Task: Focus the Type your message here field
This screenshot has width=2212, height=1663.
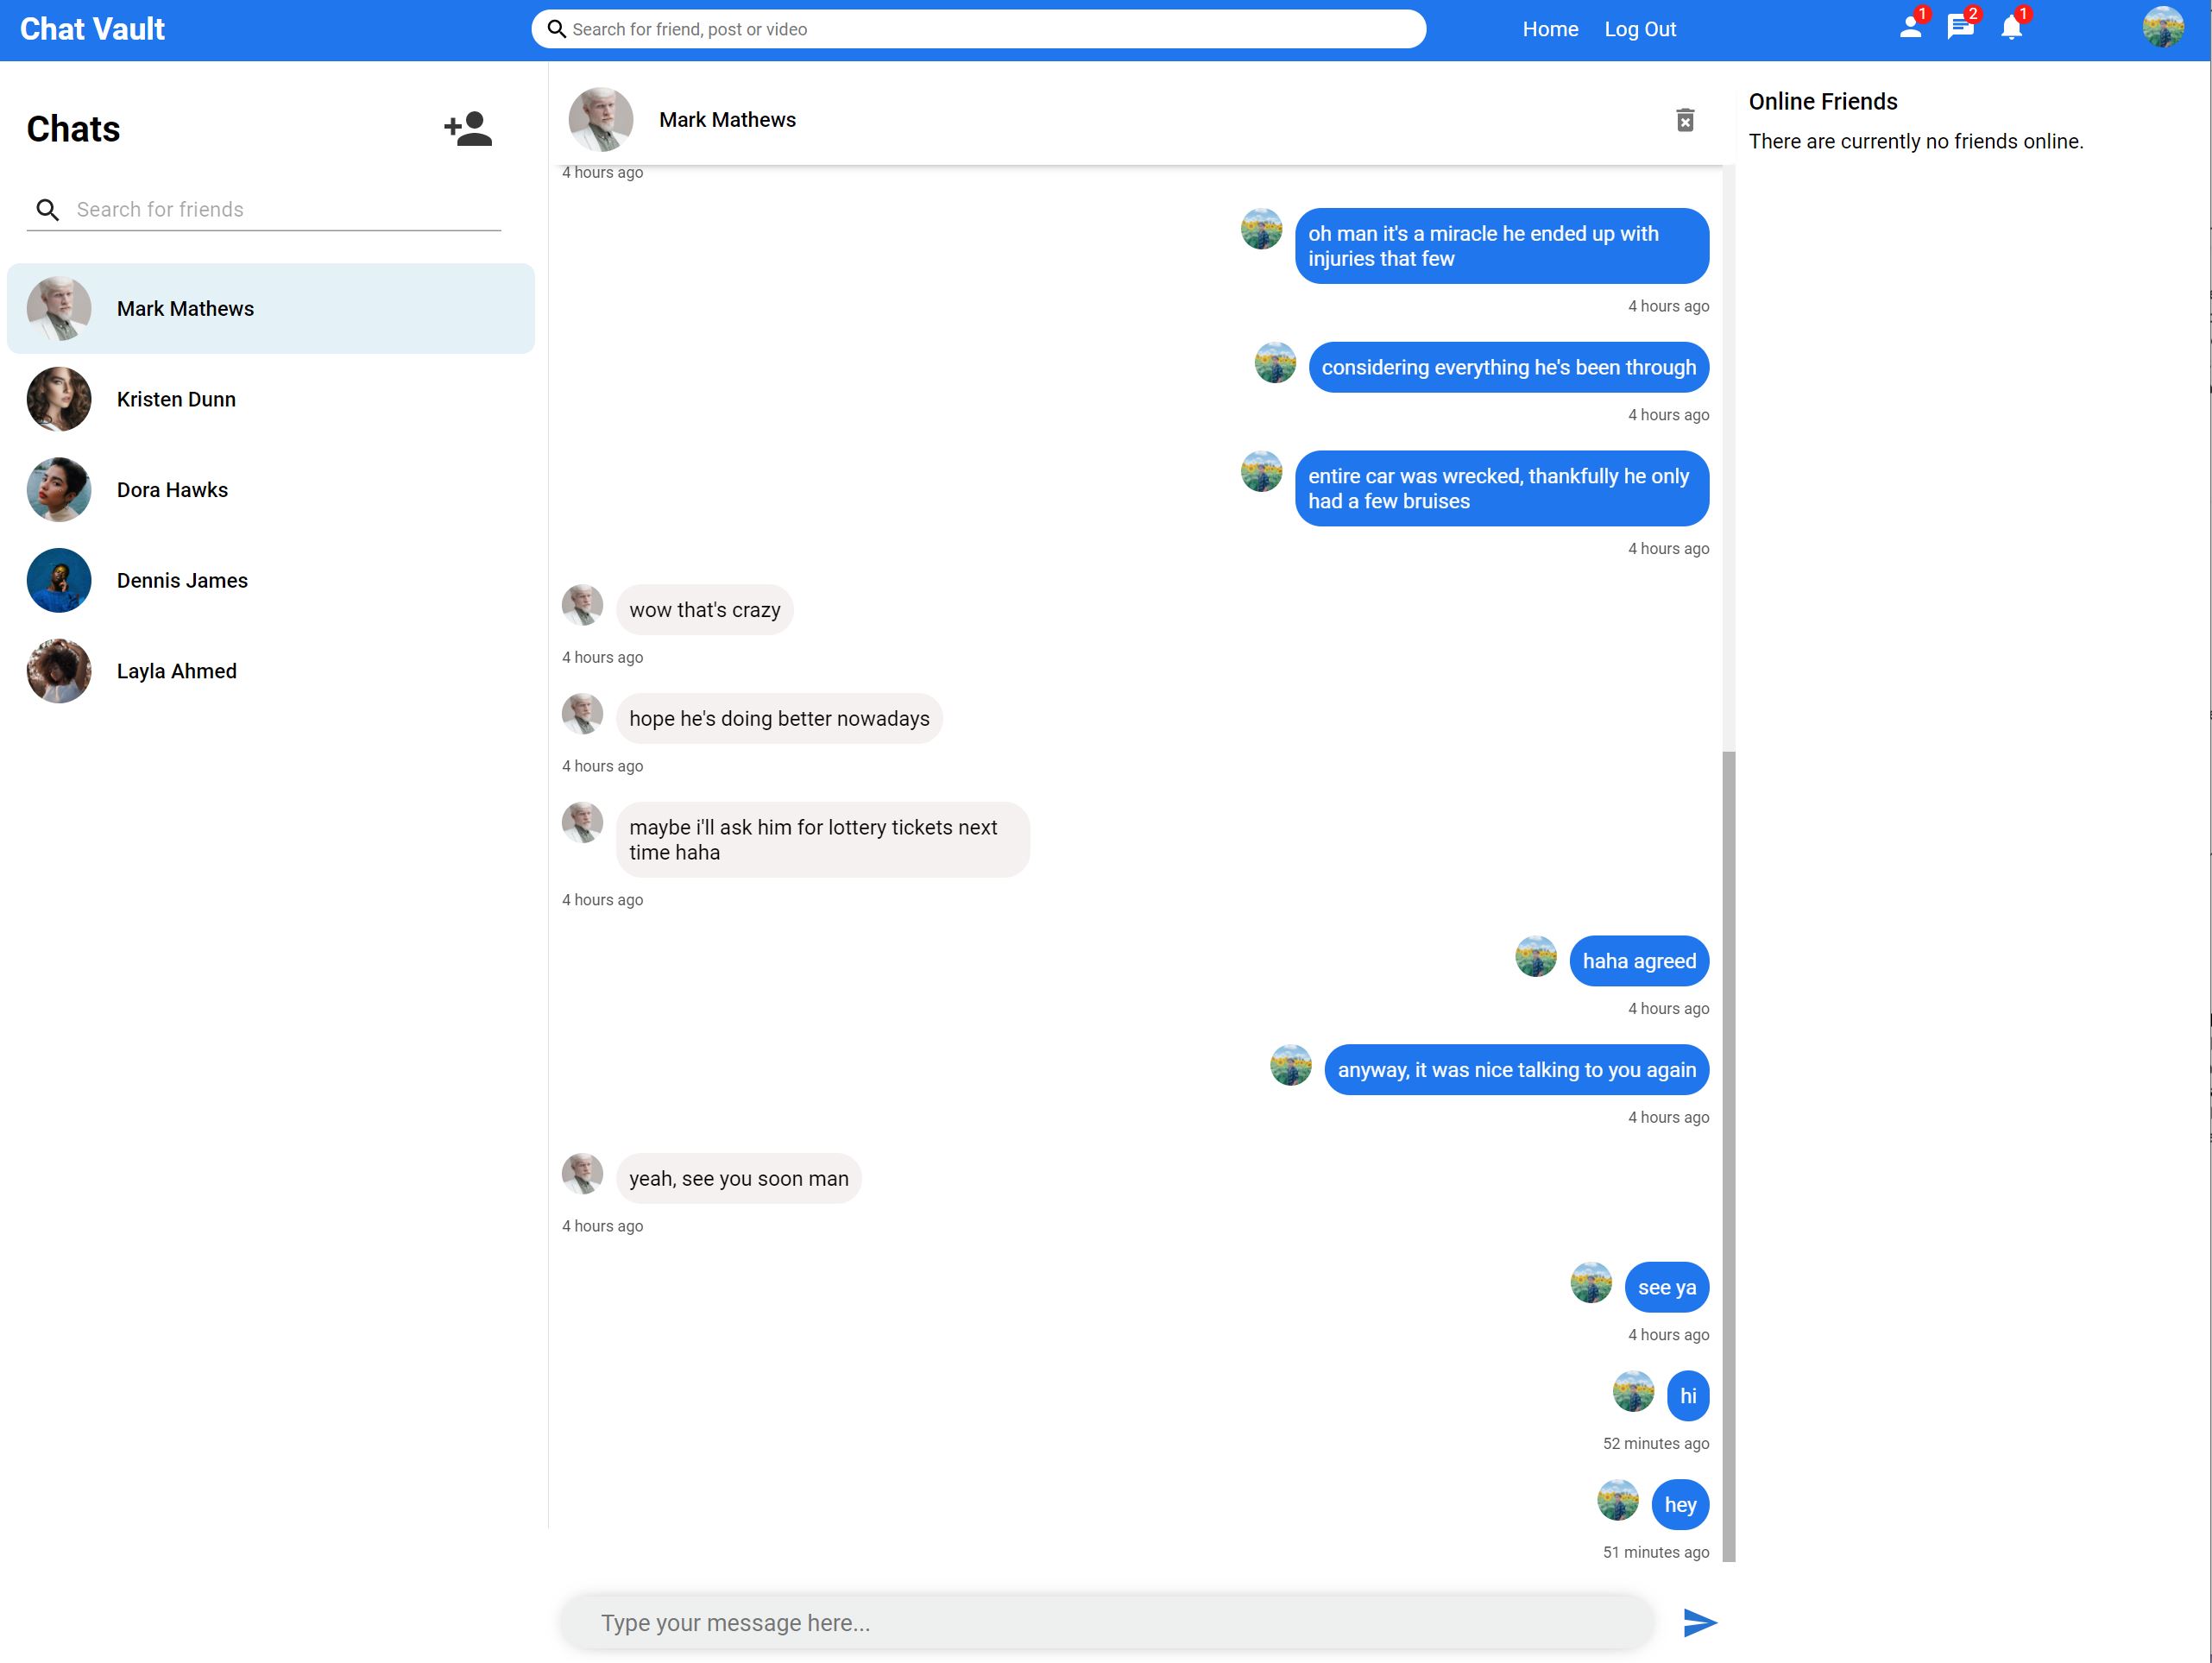Action: pyautogui.click(x=1105, y=1622)
